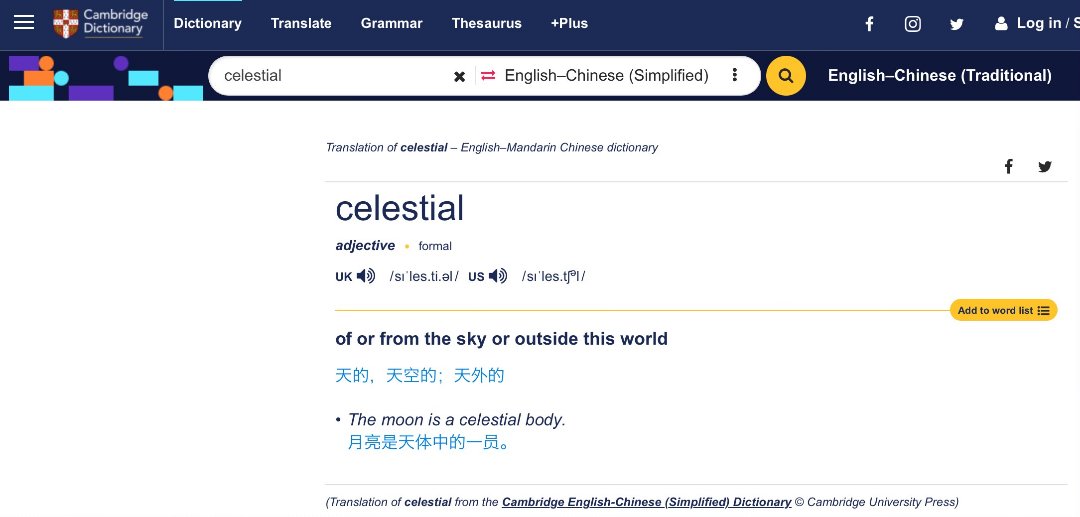This screenshot has height=517, width=1080.
Task: Open Twitter icon in top header
Action: [x=957, y=24]
